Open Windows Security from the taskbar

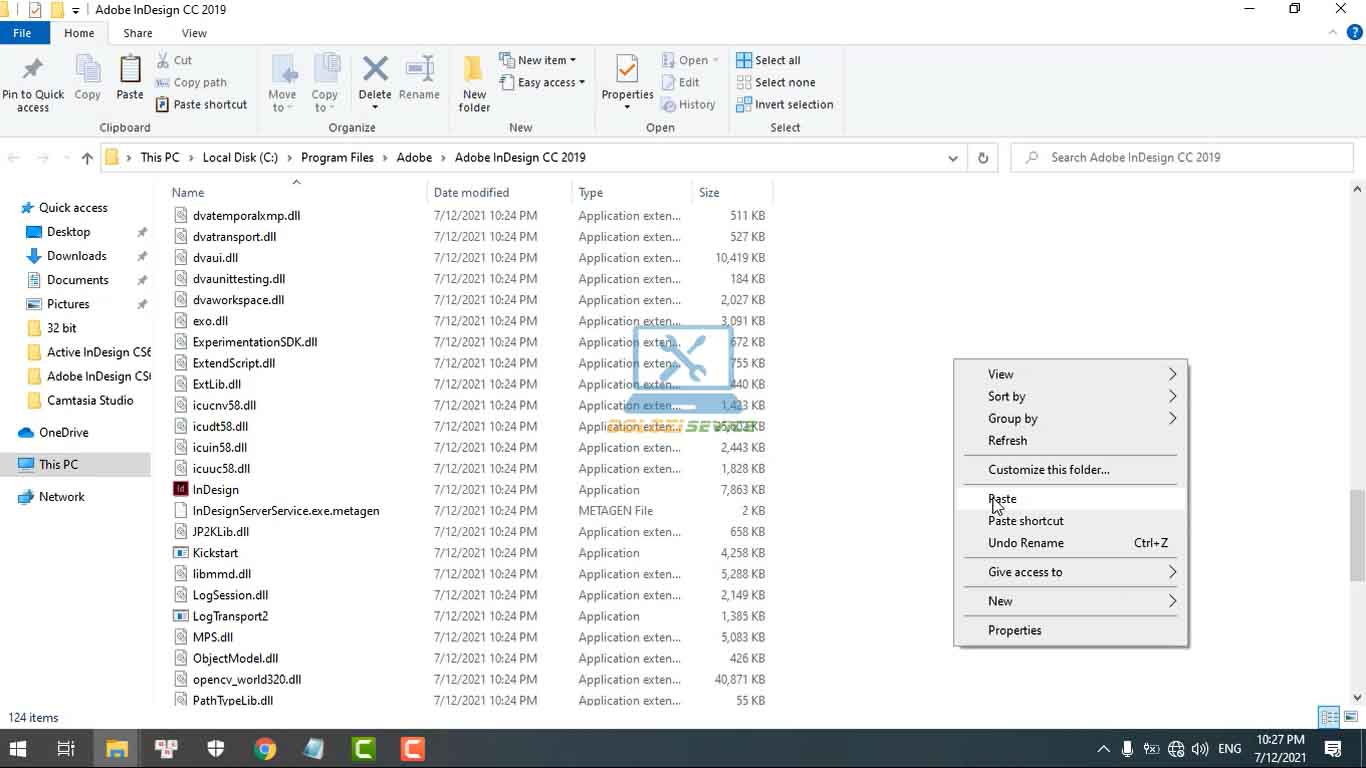215,748
